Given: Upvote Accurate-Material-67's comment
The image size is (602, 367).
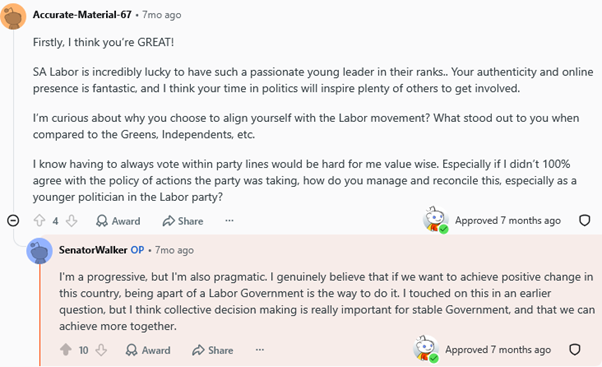Looking at the screenshot, I should [39, 221].
